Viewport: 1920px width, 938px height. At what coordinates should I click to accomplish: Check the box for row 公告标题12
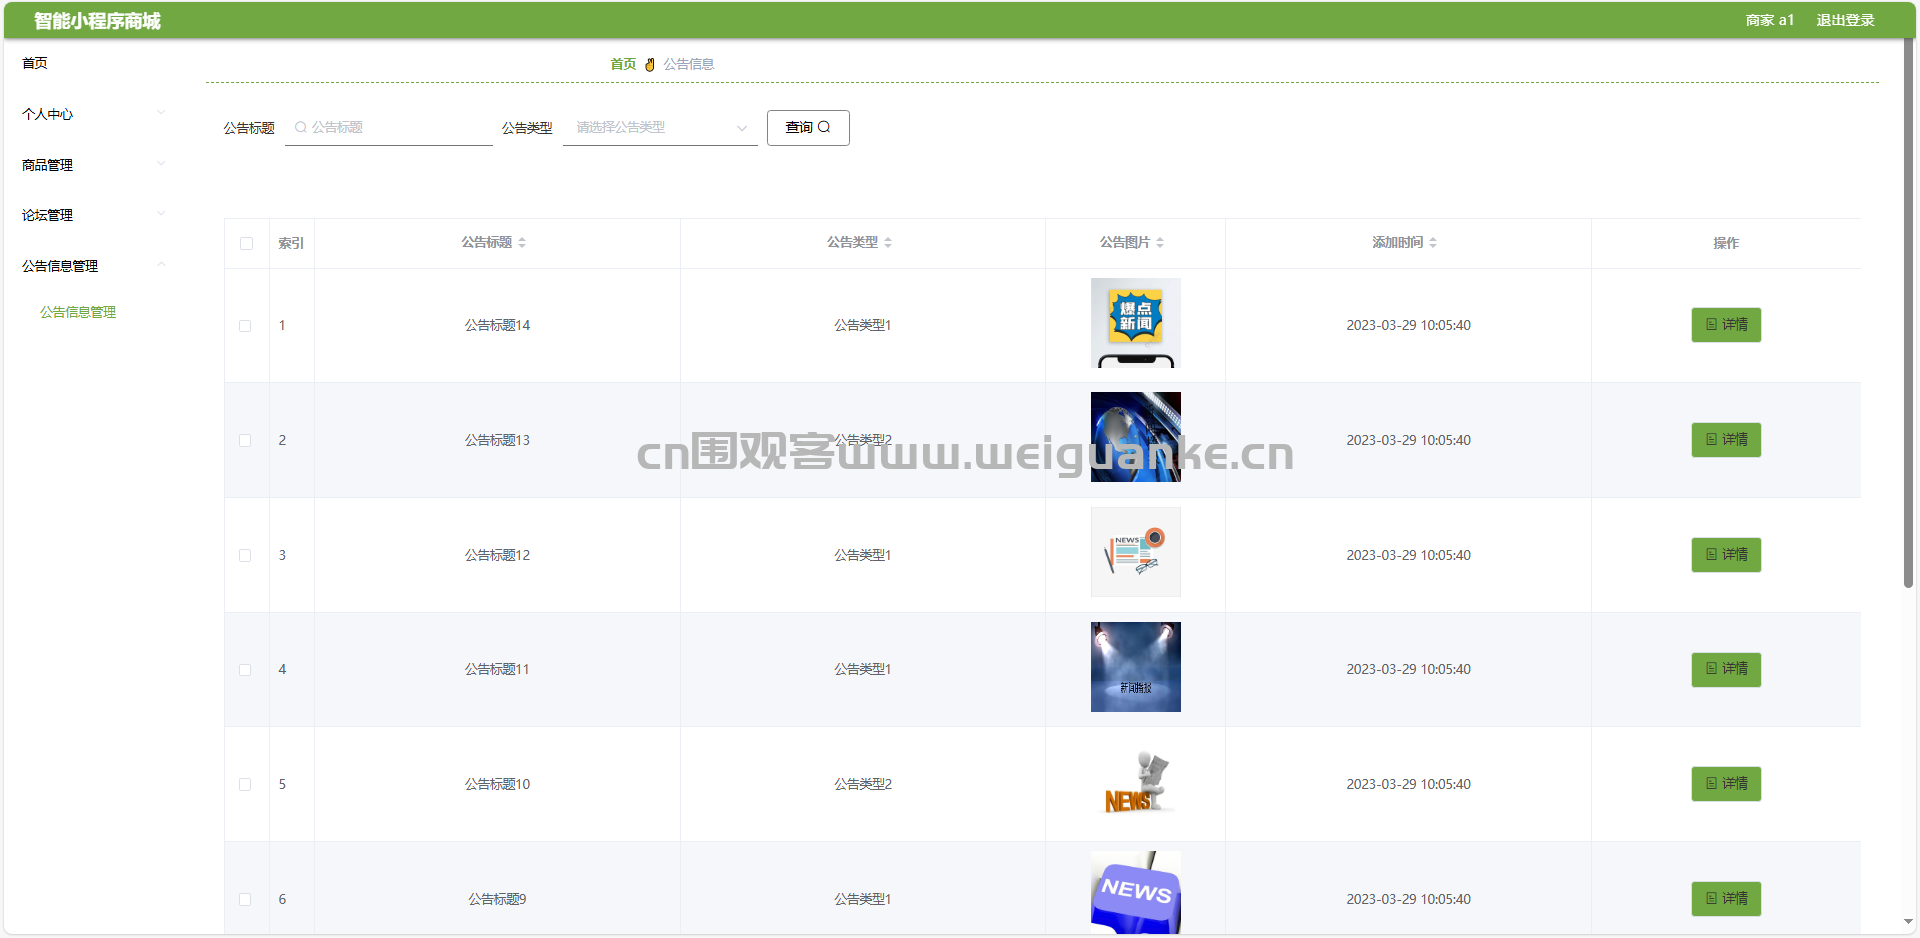[245, 555]
